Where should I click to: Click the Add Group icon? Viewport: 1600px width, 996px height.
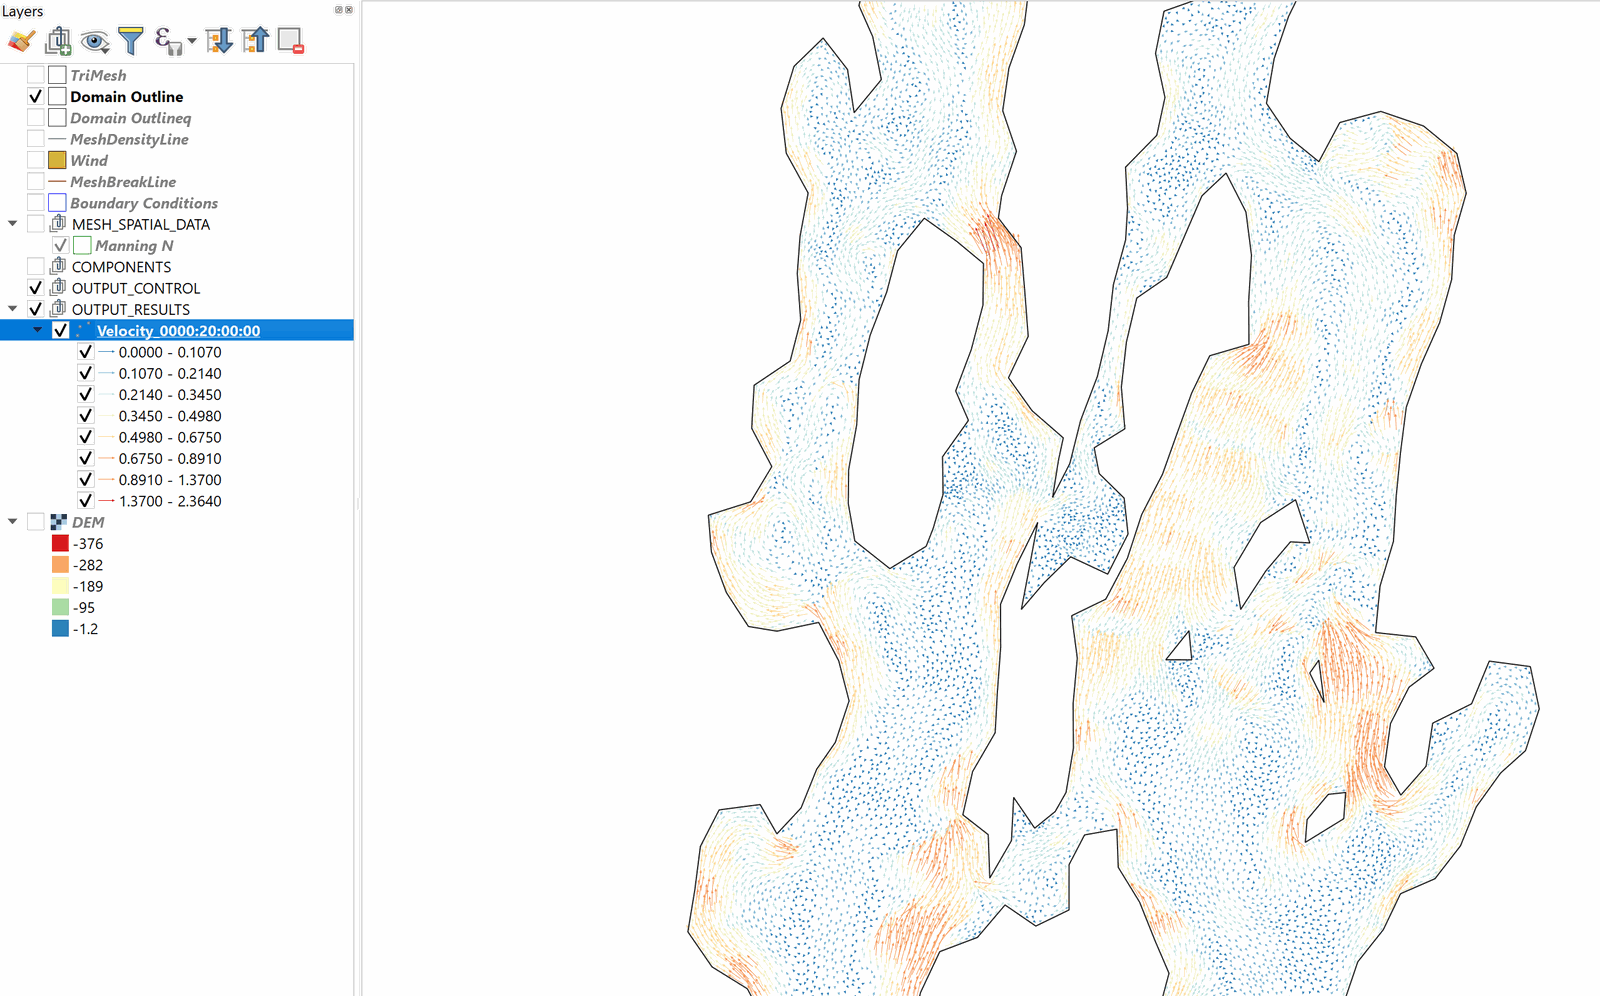coord(58,41)
